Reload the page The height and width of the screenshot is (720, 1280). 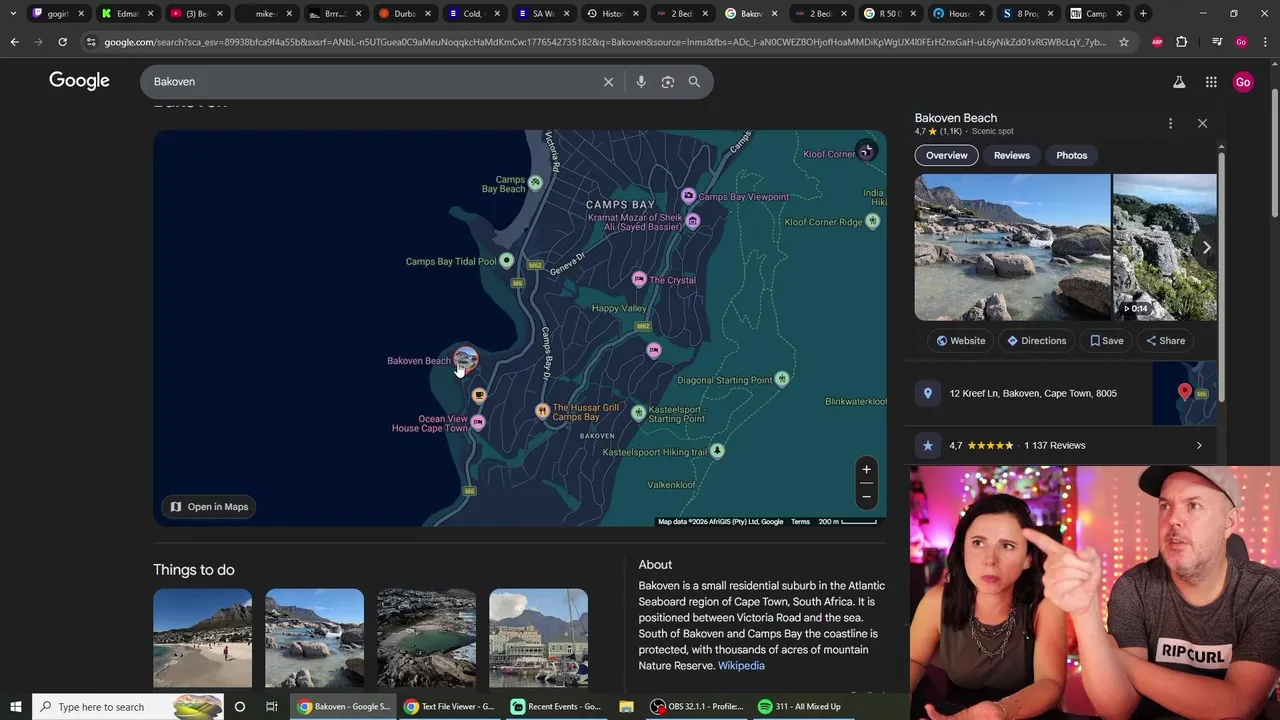[x=62, y=42]
